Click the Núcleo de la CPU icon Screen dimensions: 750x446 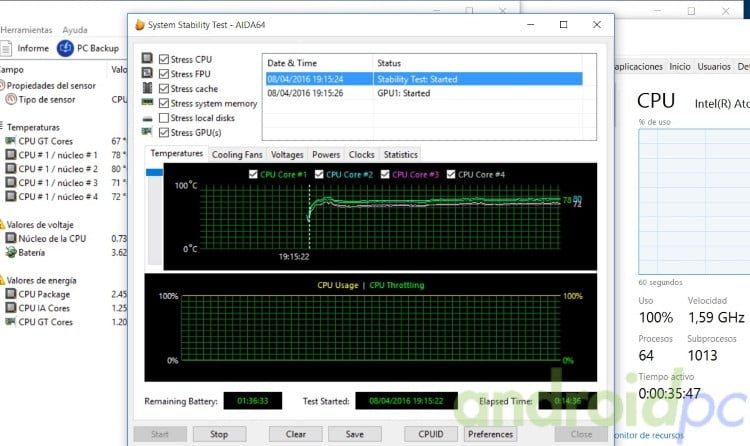click(10, 238)
